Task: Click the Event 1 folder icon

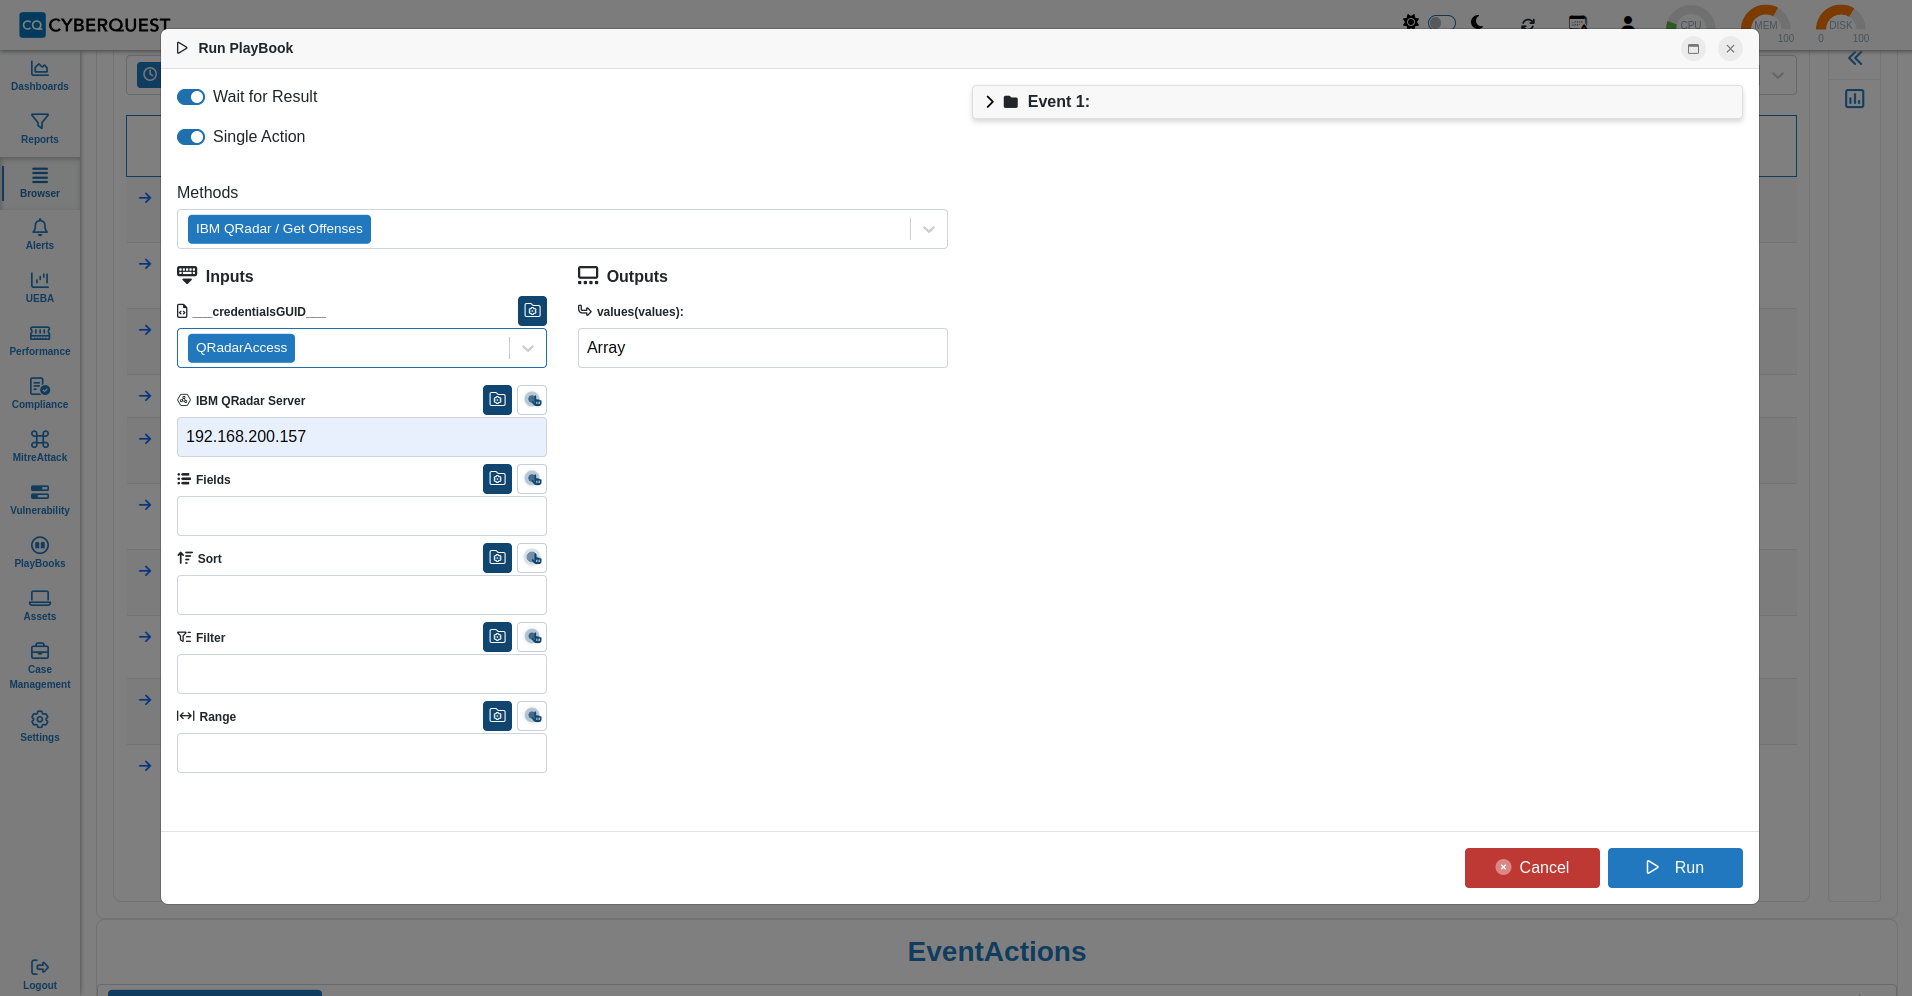Action: pyautogui.click(x=1011, y=102)
